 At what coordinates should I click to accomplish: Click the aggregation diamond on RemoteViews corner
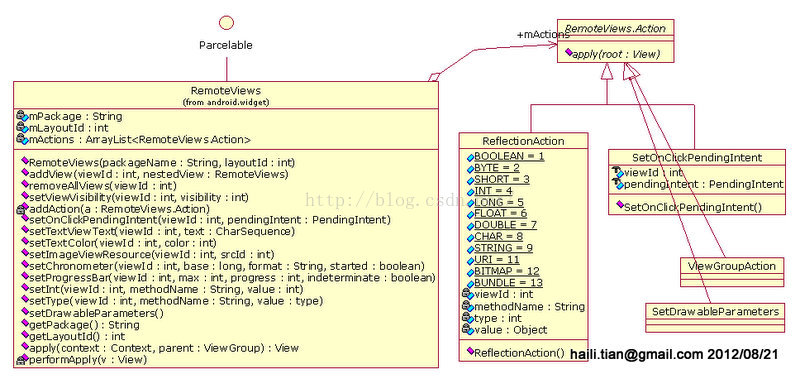tap(434, 77)
